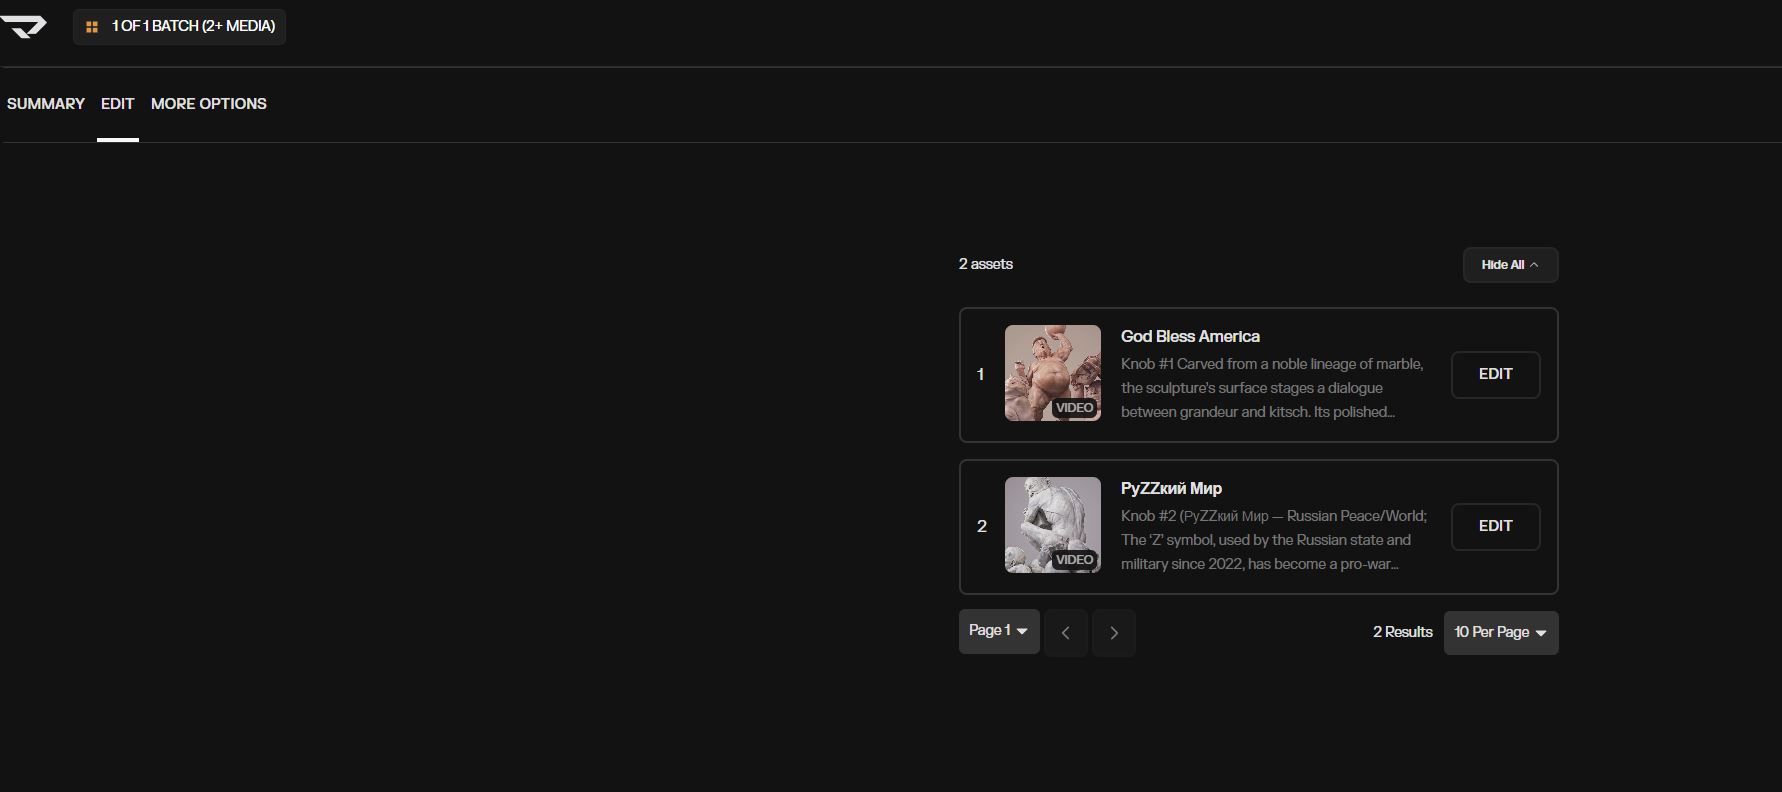This screenshot has height=792, width=1782.
Task: Click the Knob #1 description text
Action: [x=1272, y=388]
